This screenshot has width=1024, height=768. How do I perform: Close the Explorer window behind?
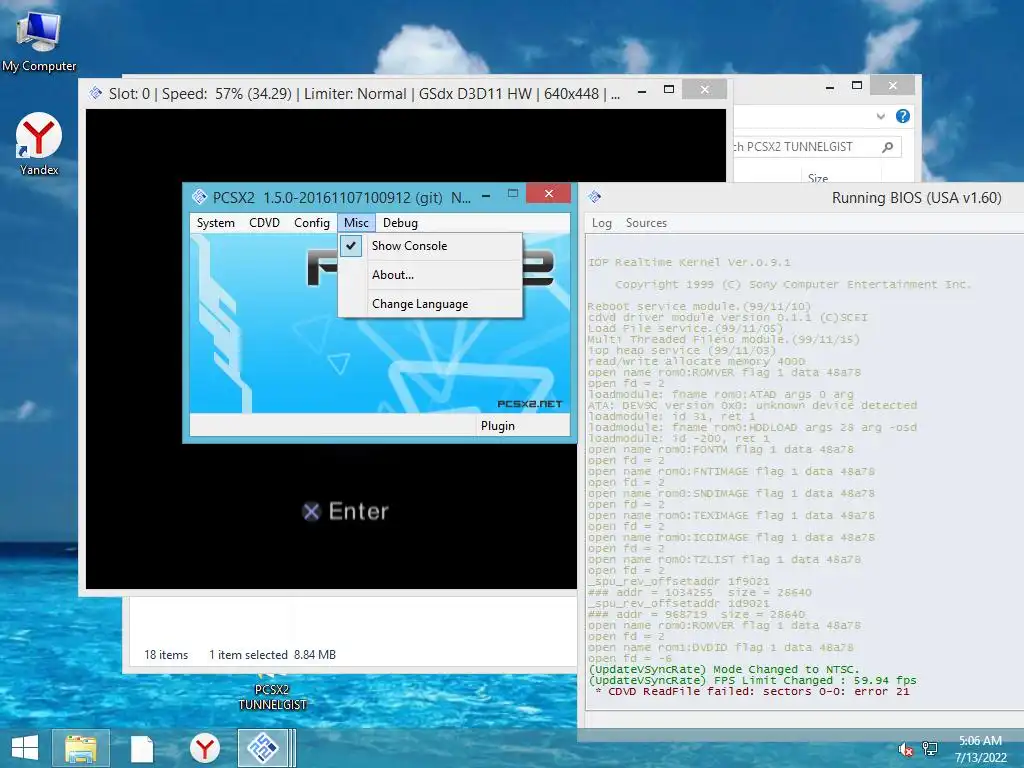click(893, 86)
